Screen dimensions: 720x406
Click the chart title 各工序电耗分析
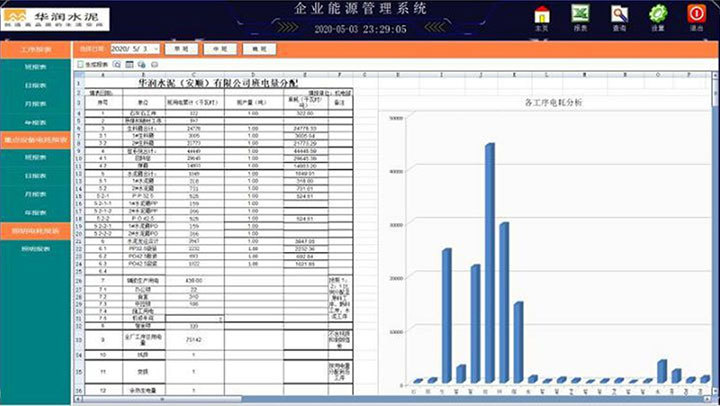(x=553, y=102)
